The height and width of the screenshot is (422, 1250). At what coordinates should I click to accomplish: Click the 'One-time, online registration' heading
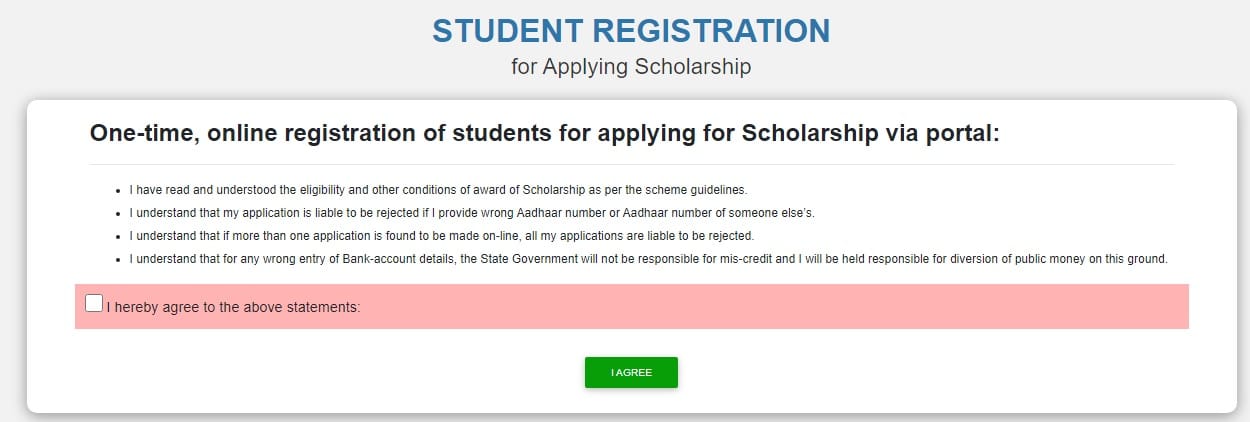(545, 133)
